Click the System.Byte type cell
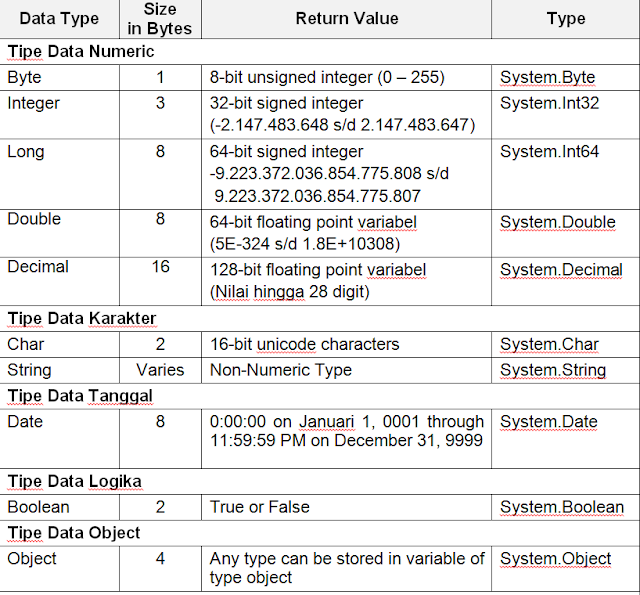Viewport: 640px width, 595px height. pyautogui.click(x=565, y=78)
